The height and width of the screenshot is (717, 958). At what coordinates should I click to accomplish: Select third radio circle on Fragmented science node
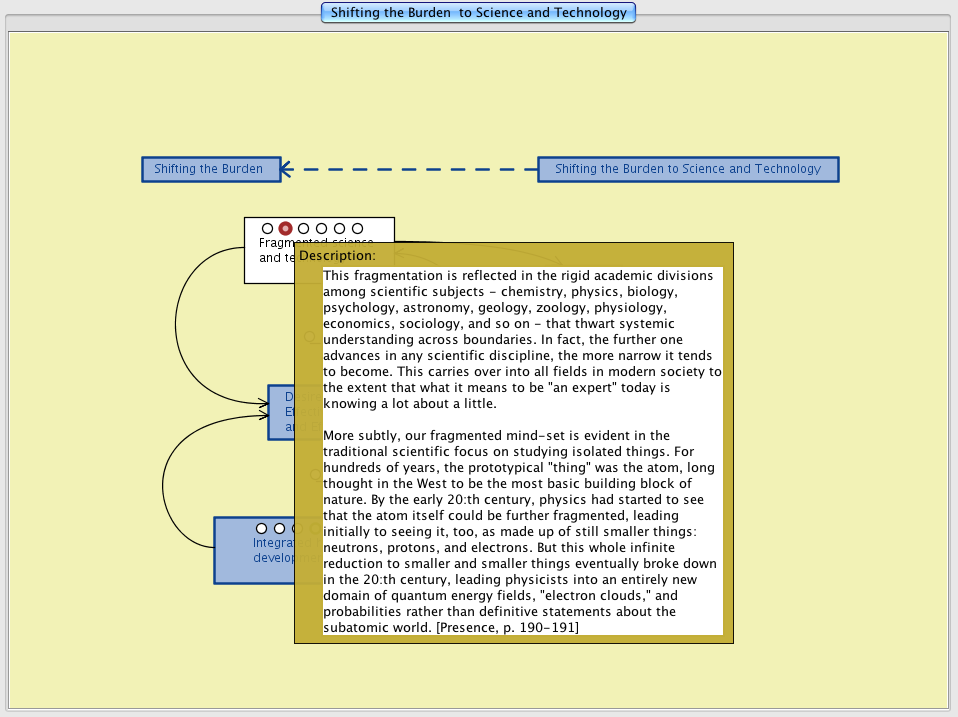pyautogui.click(x=304, y=229)
